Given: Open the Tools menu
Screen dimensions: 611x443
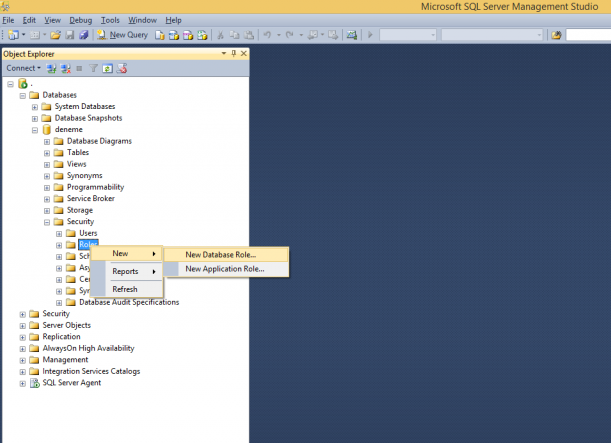Looking at the screenshot, I should tap(110, 20).
